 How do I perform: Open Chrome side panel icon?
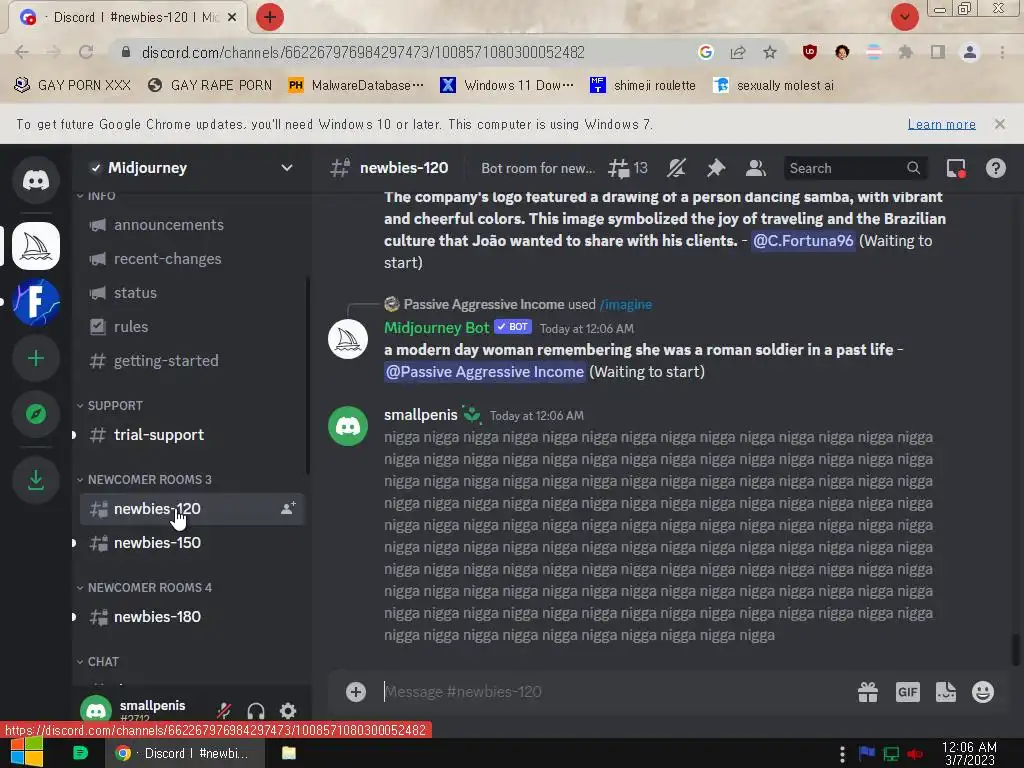tap(938, 52)
